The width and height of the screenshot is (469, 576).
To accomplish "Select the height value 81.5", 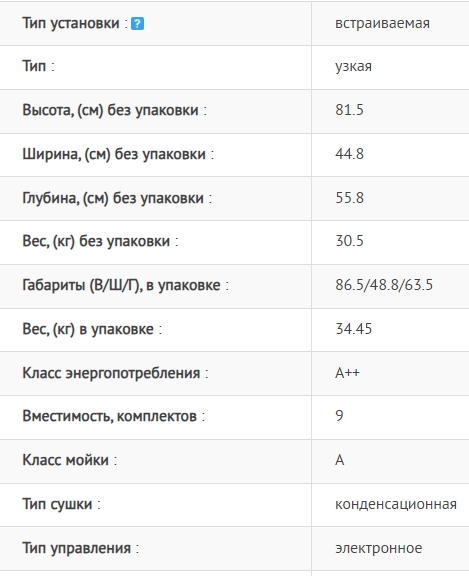I will pos(349,110).
